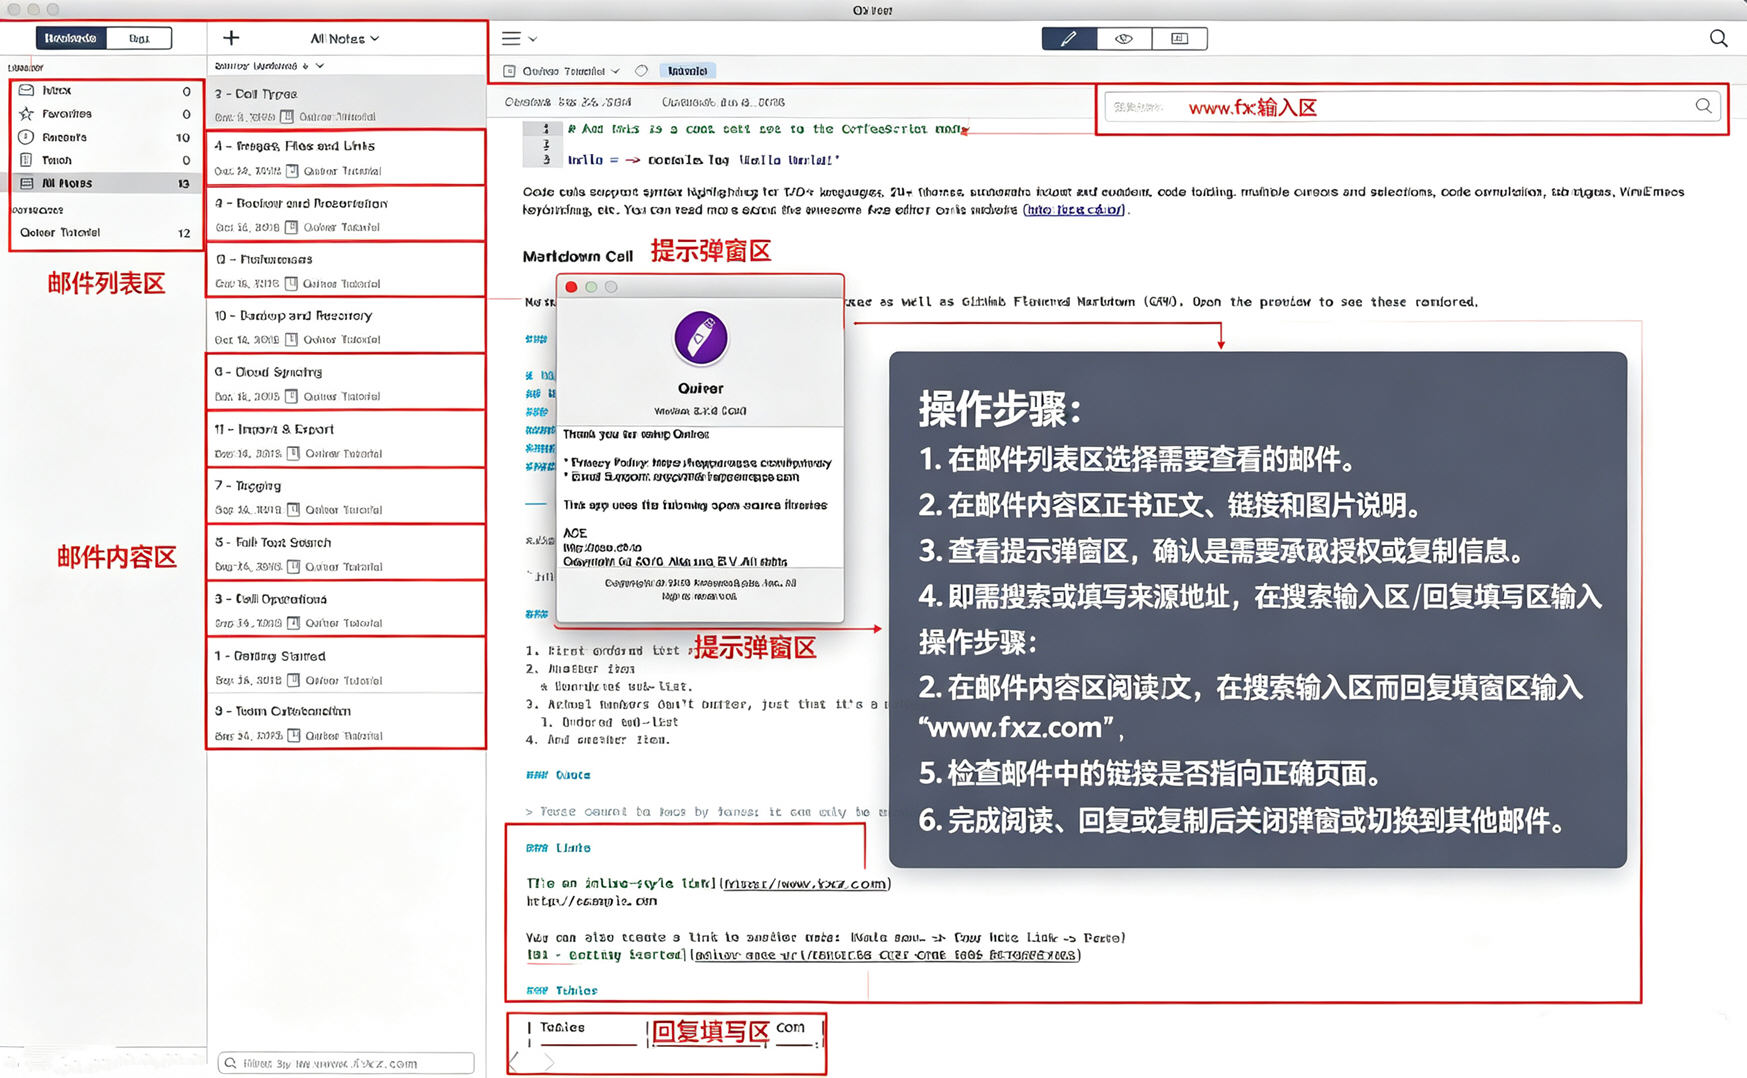Switch to eye preview mode
1747x1078 pixels.
pyautogui.click(x=1124, y=38)
